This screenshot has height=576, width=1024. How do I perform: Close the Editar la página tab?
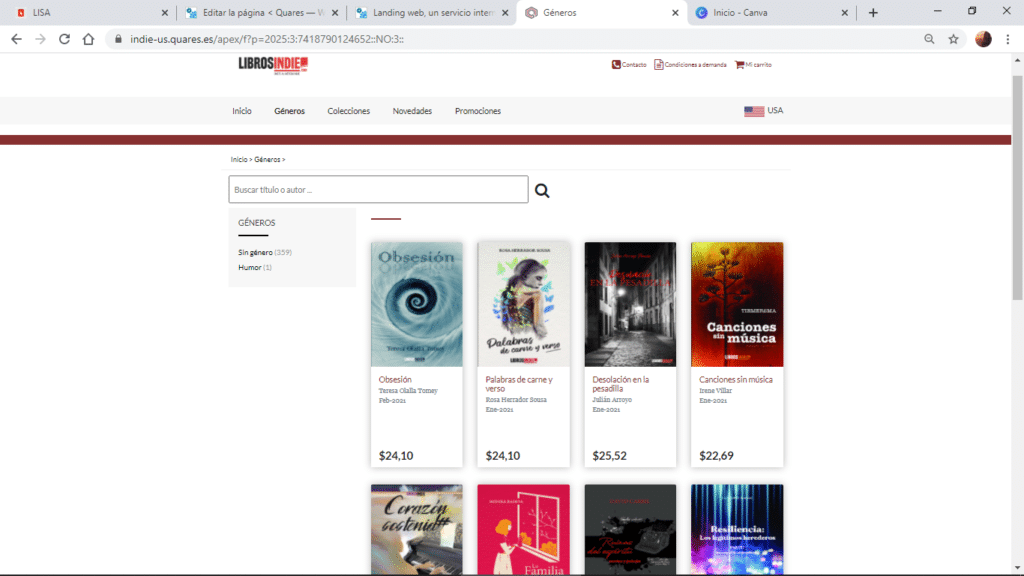click(x=335, y=12)
